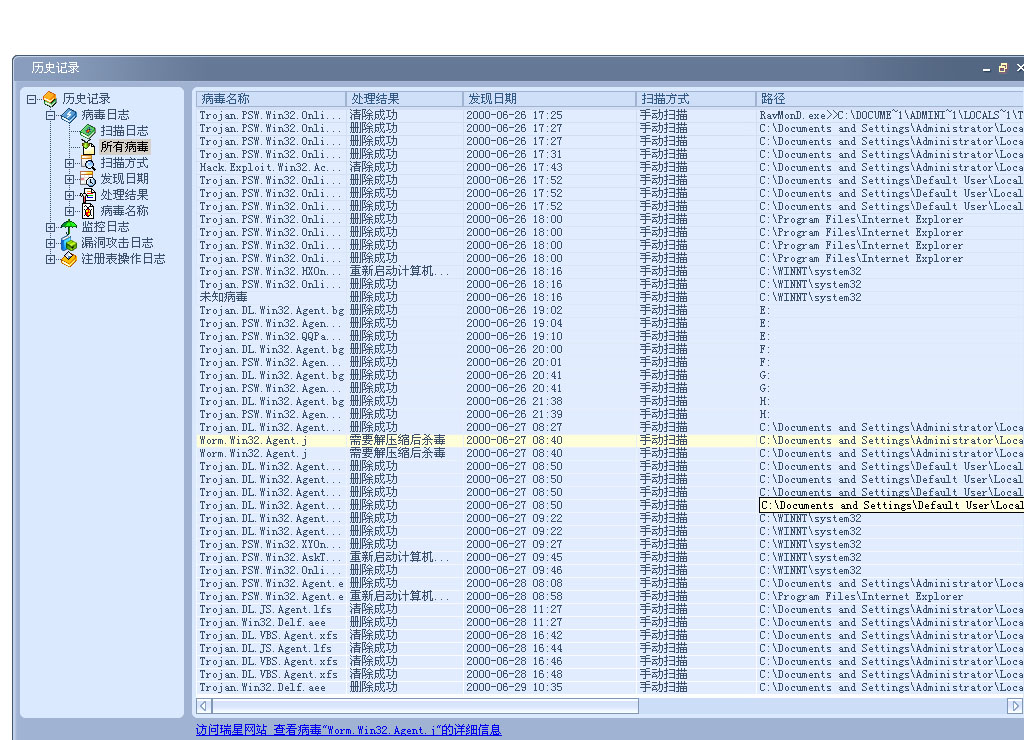Click the 扫描日志 icon
This screenshot has width=1024, height=740.
tap(88, 131)
